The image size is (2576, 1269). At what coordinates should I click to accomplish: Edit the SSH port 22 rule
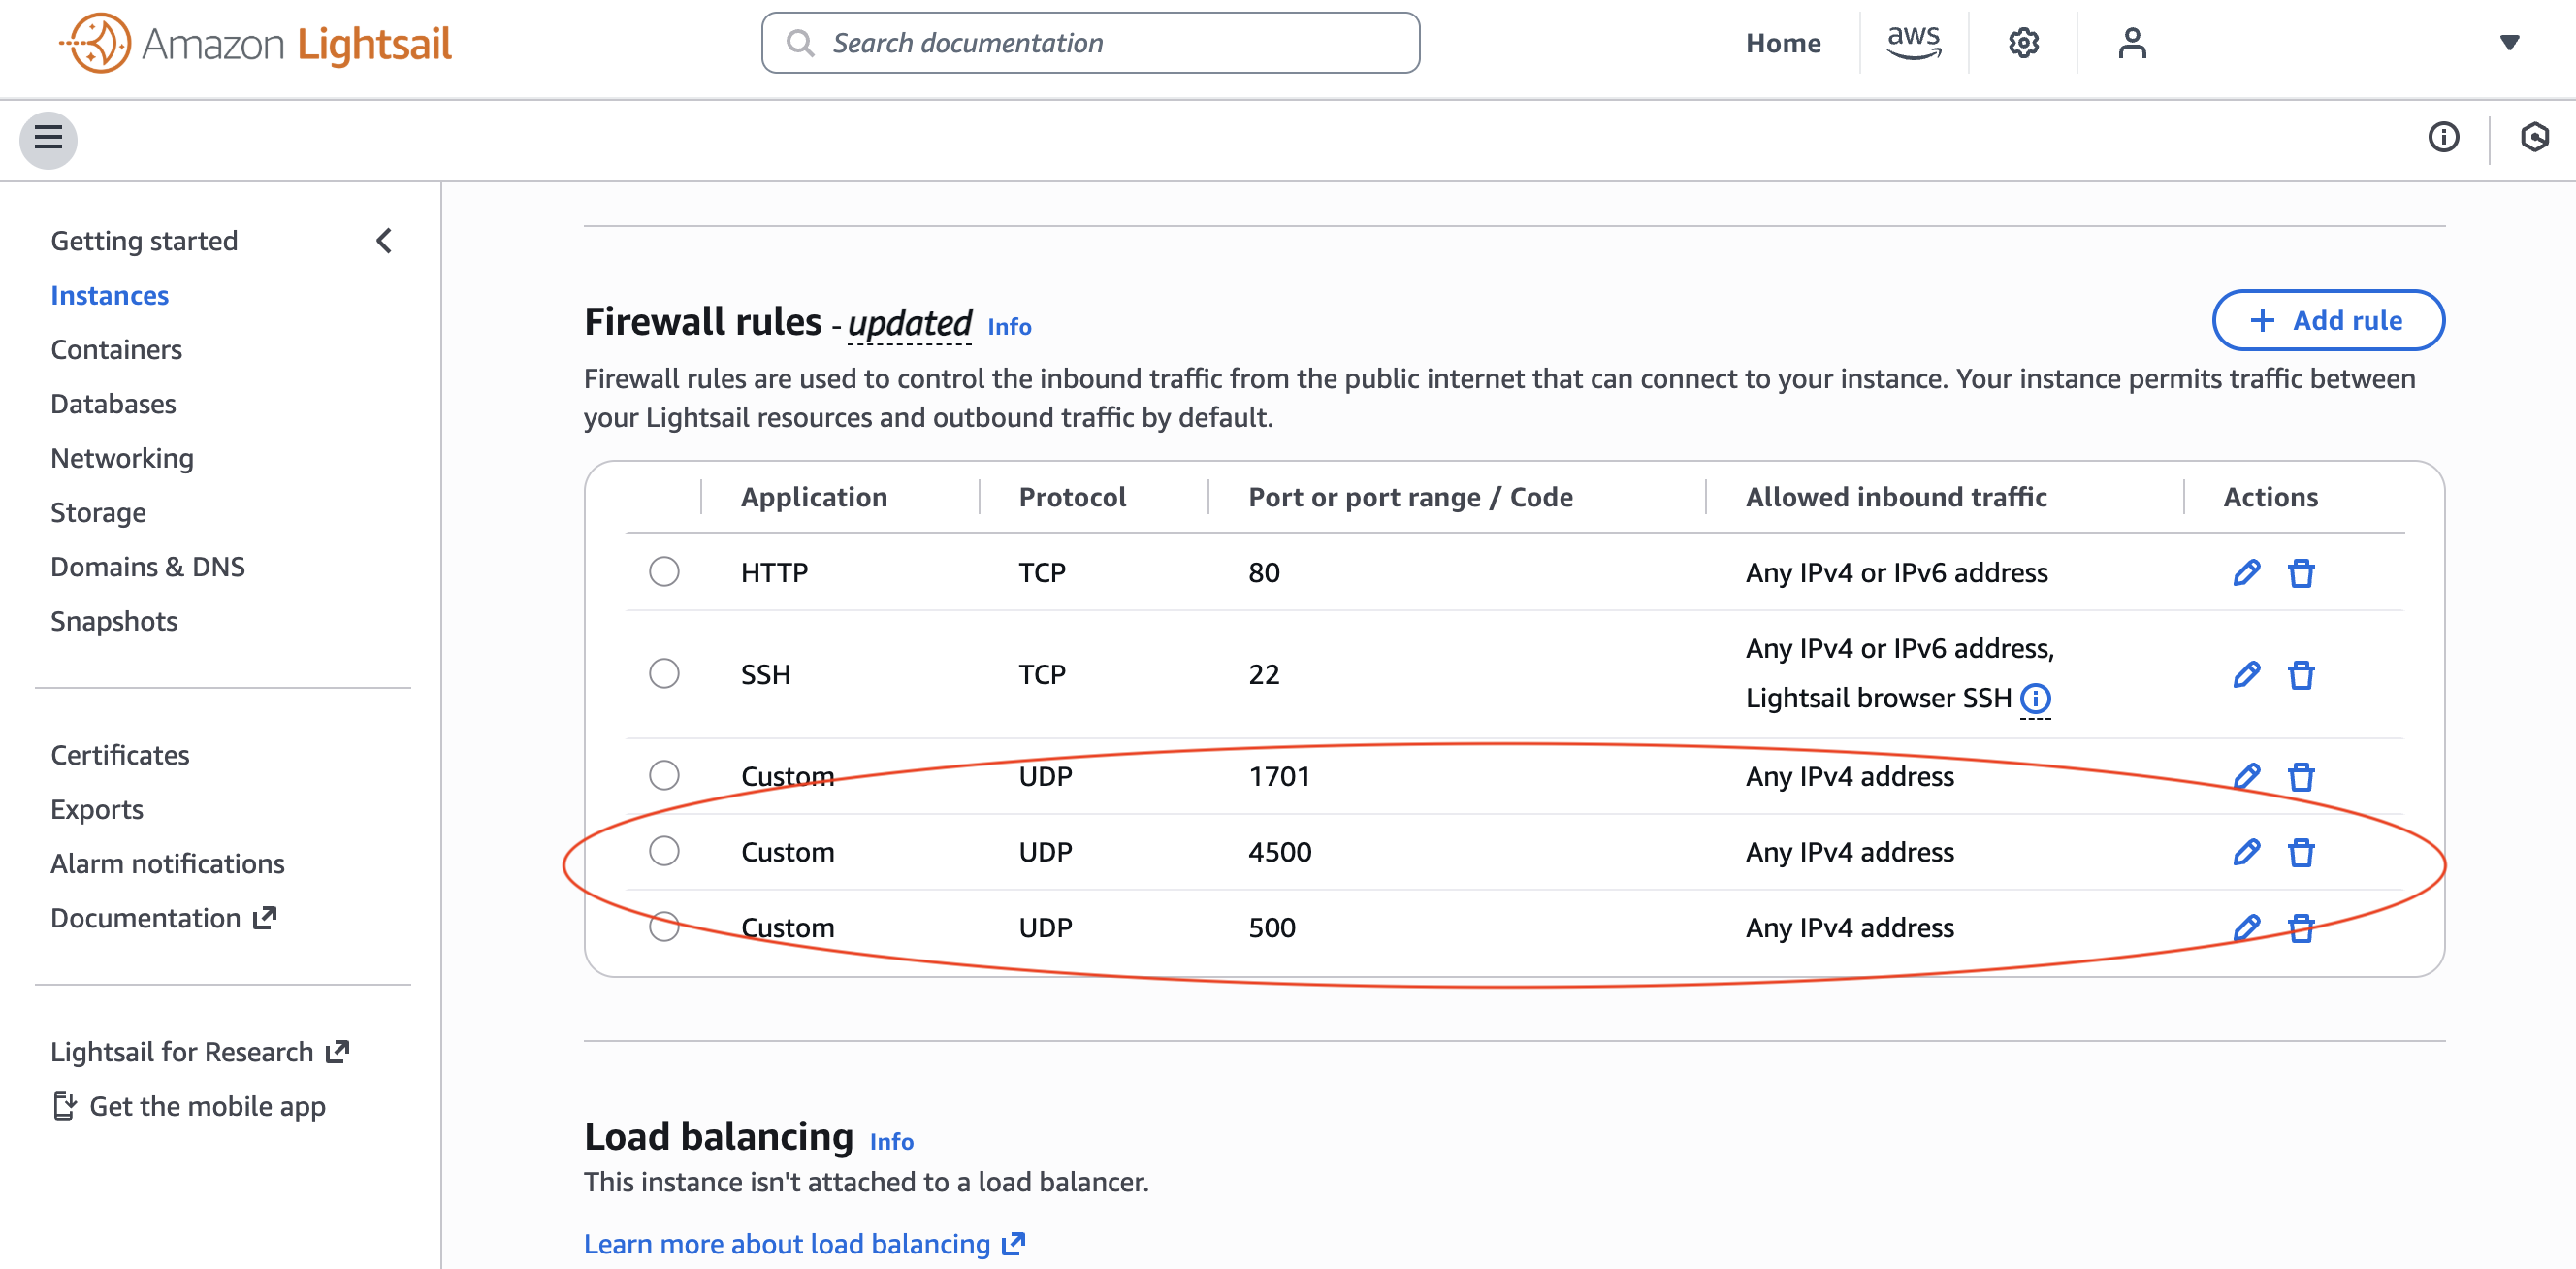click(x=2246, y=674)
